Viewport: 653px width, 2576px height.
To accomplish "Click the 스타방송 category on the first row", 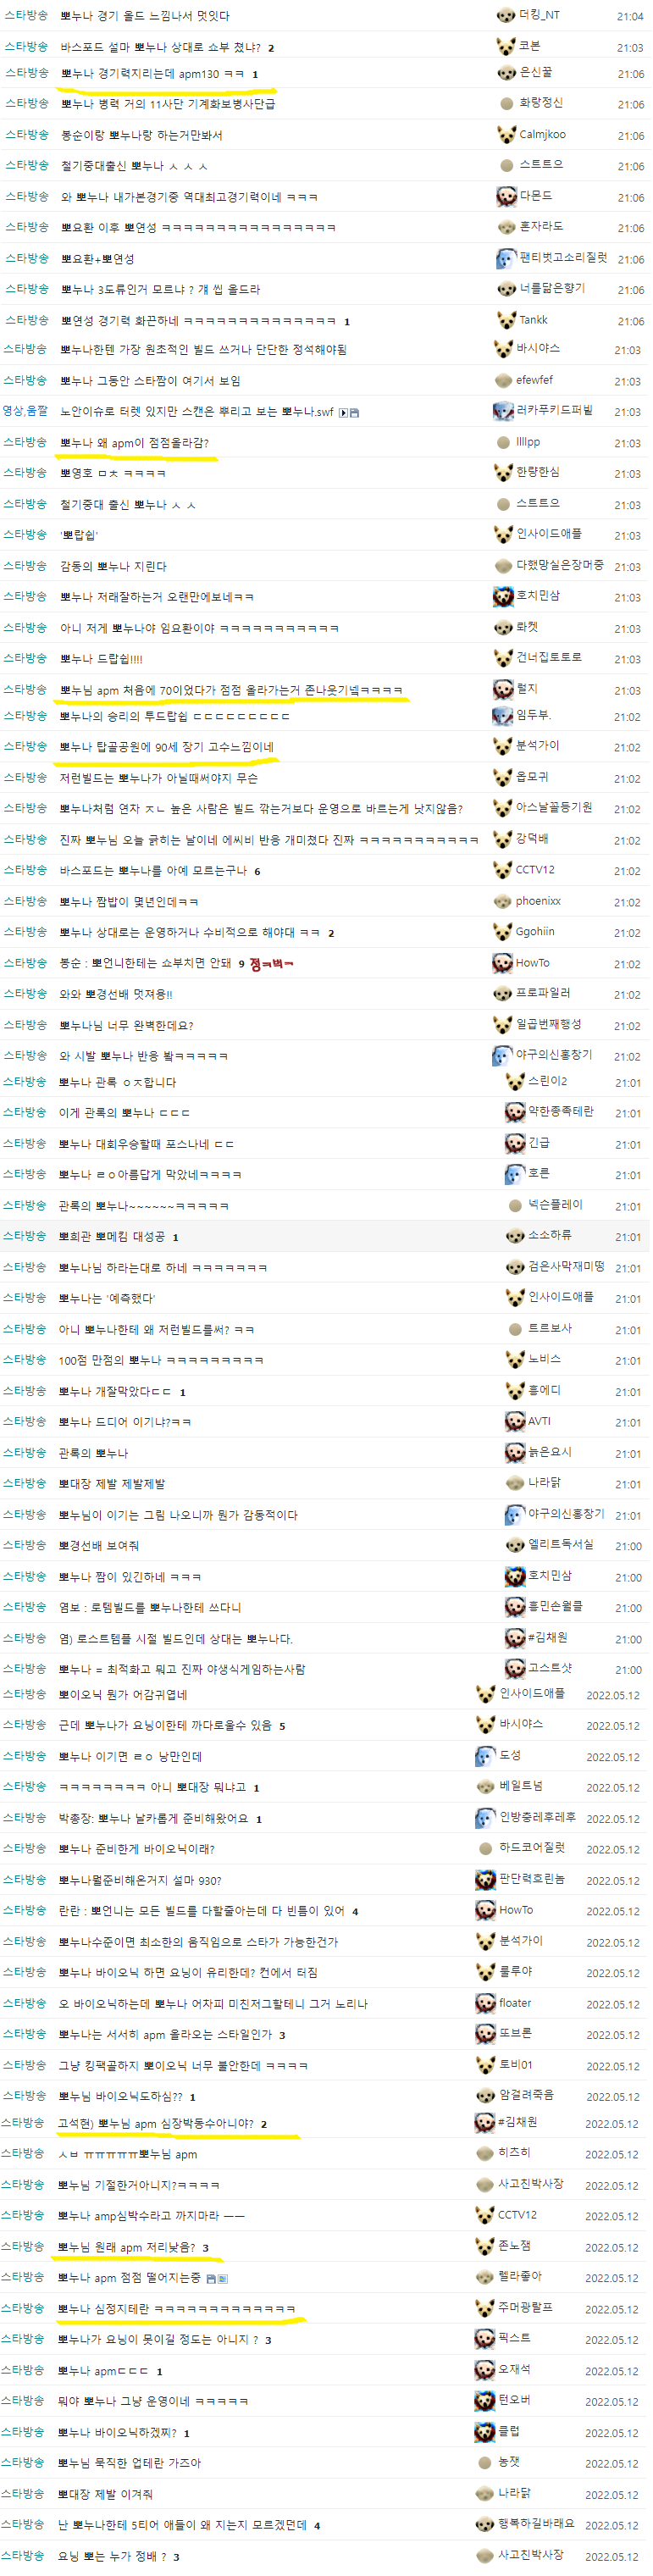I will coord(26,15).
